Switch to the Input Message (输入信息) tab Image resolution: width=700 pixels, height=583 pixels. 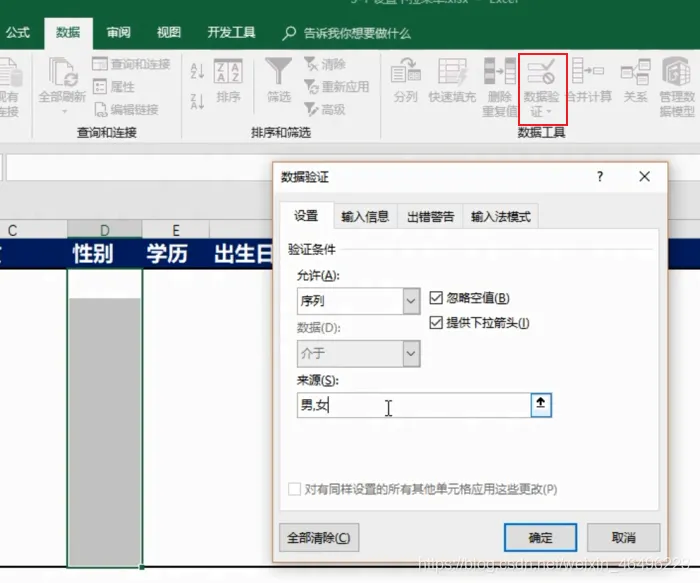[365, 217]
